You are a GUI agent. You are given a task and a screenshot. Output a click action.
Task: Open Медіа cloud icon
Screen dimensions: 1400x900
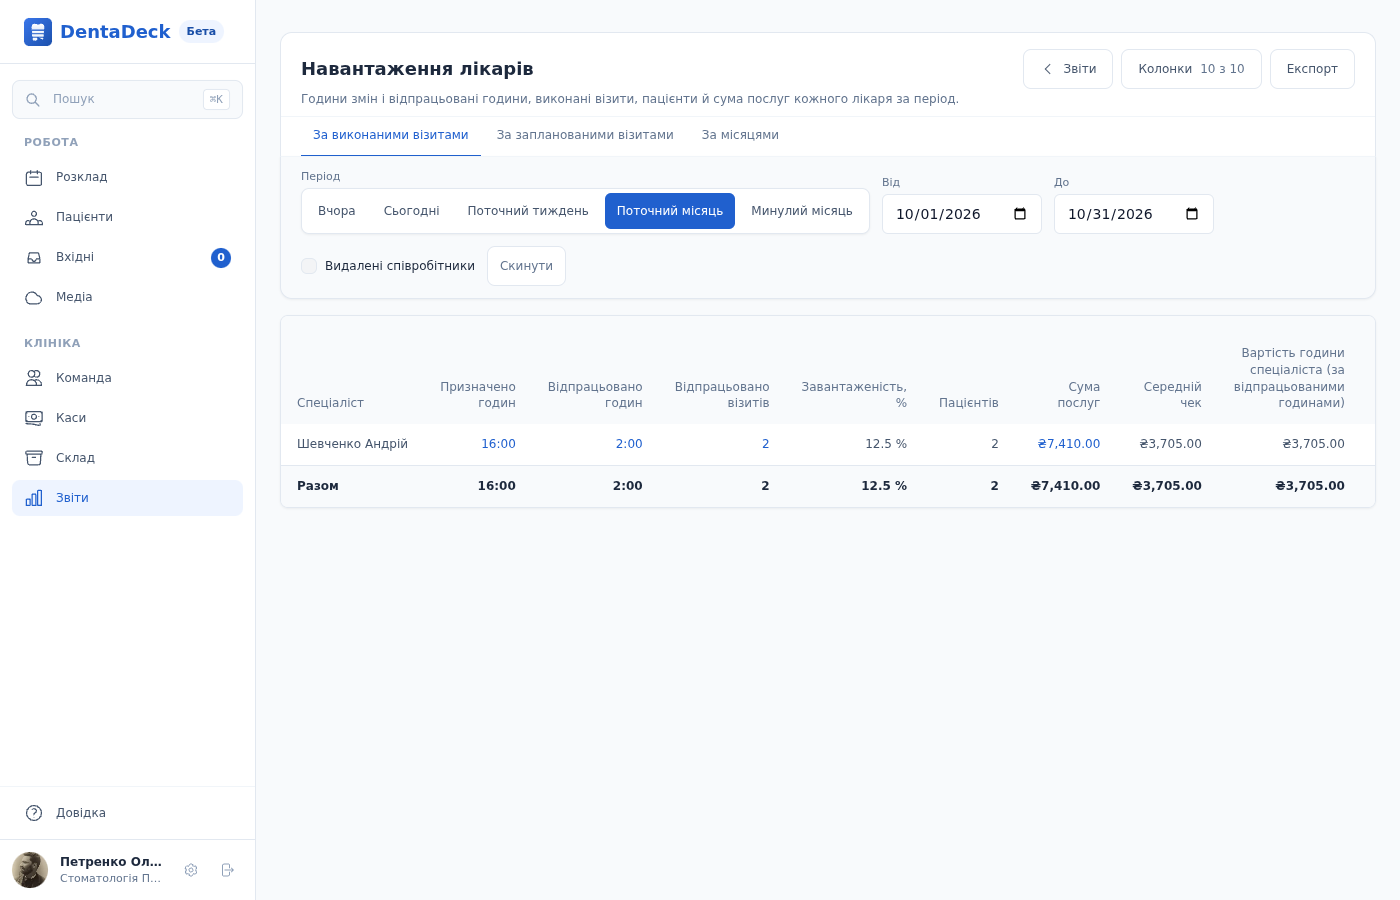click(x=34, y=298)
